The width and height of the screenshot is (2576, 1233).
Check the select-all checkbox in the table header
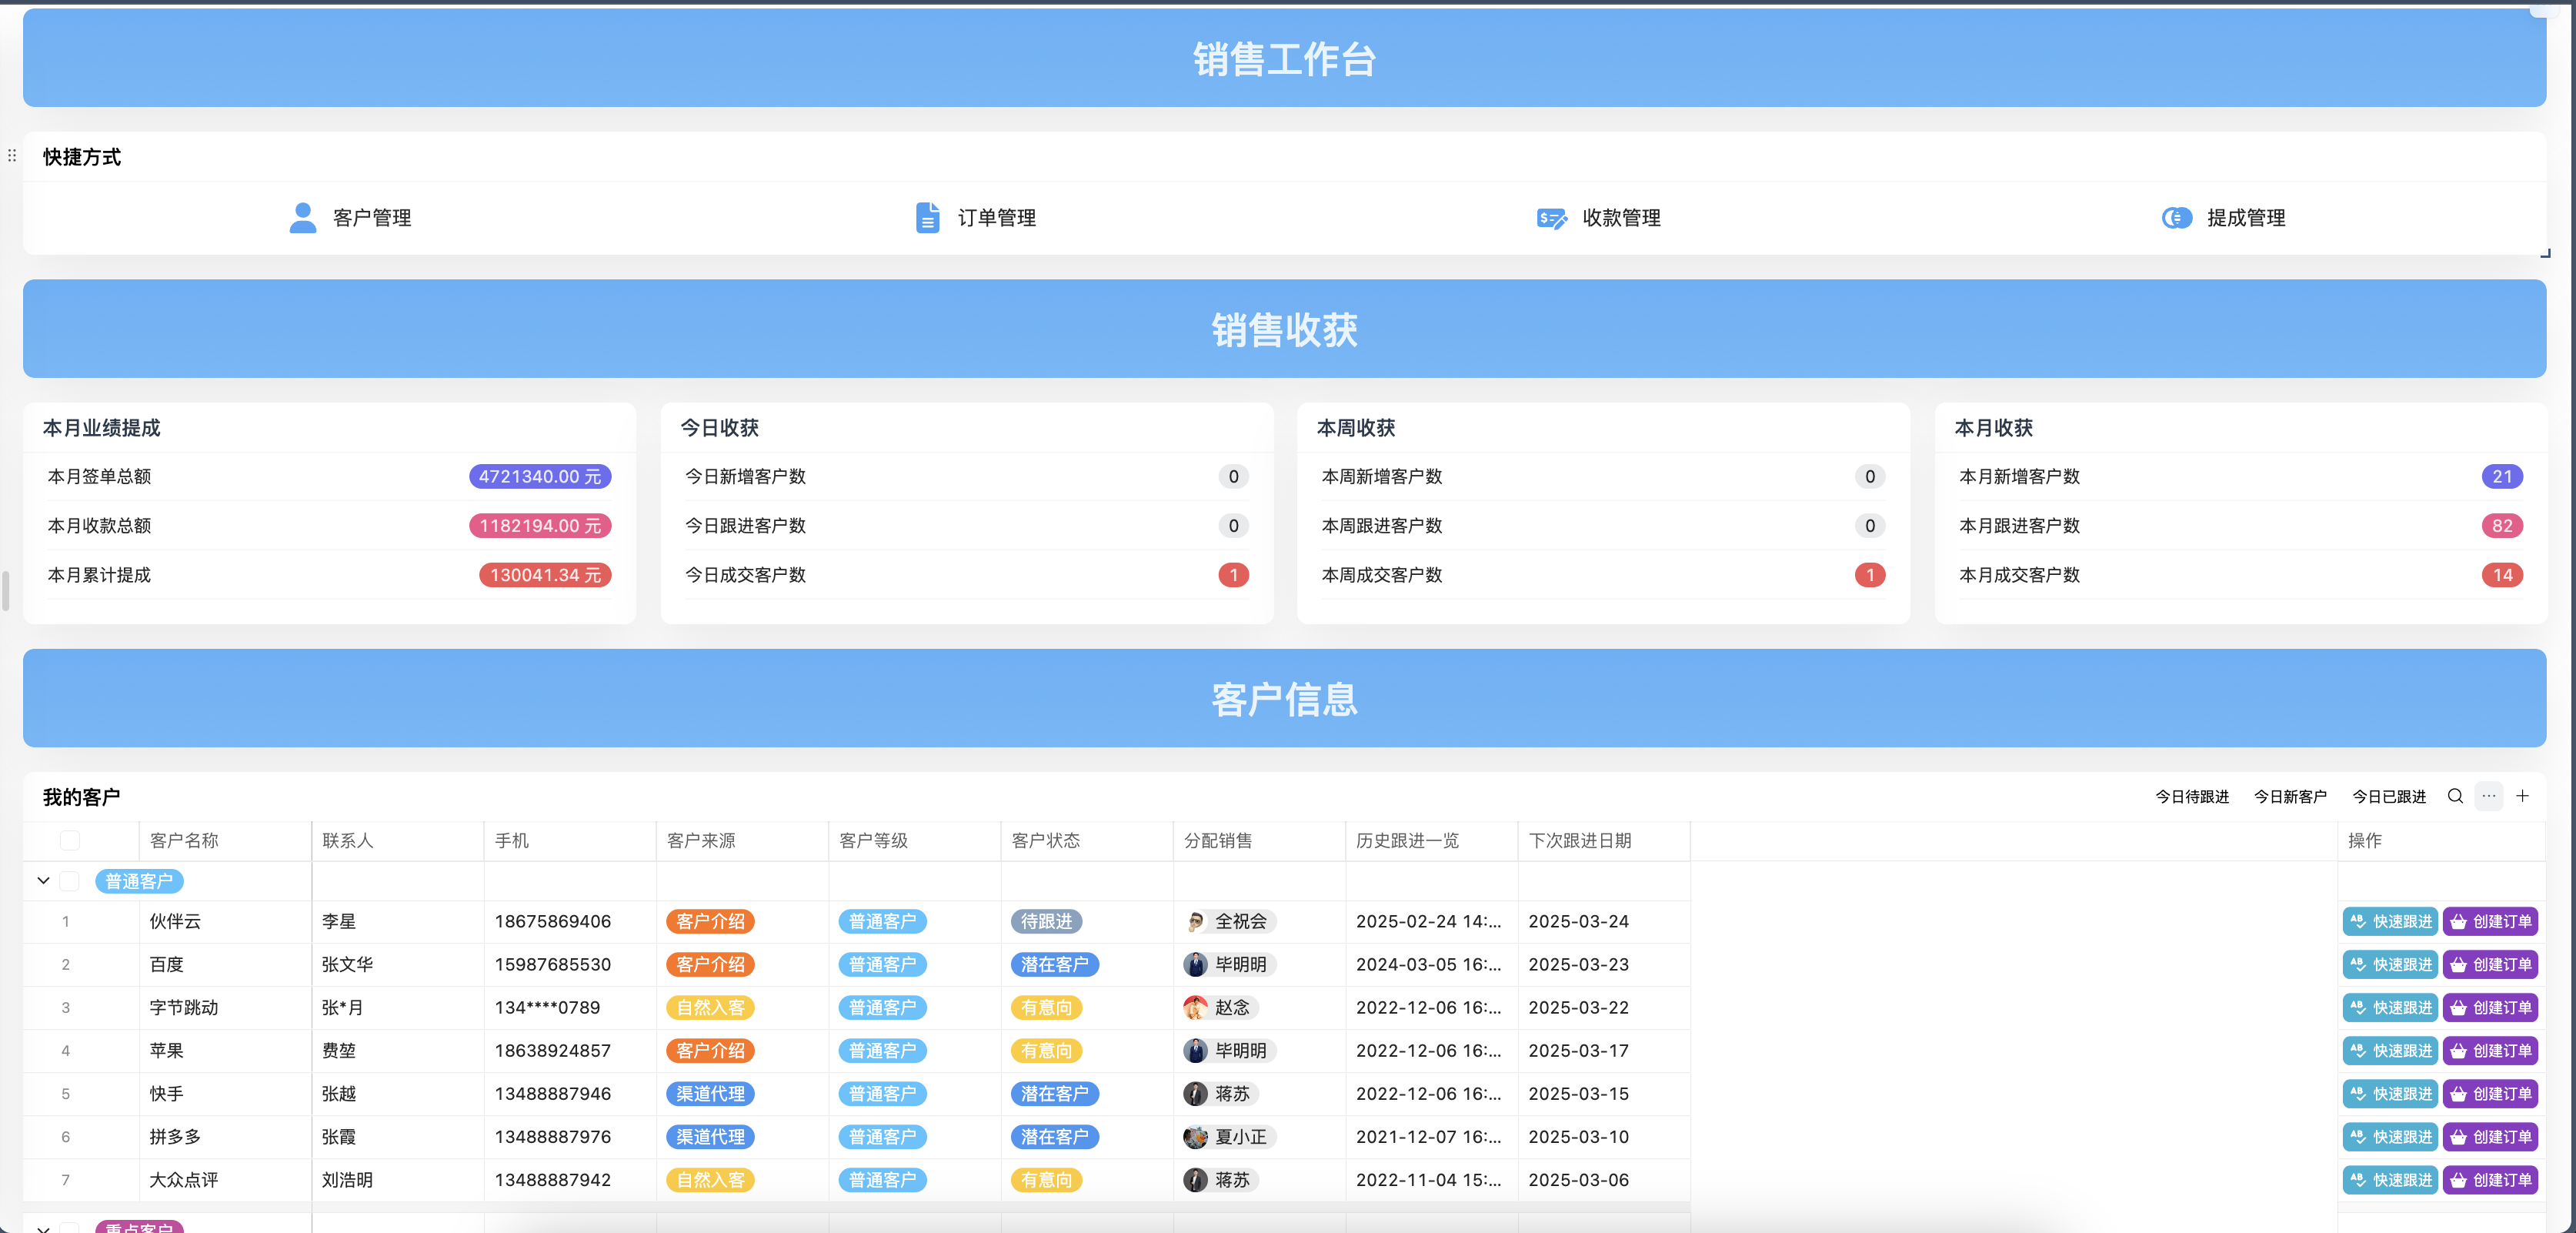click(70, 841)
